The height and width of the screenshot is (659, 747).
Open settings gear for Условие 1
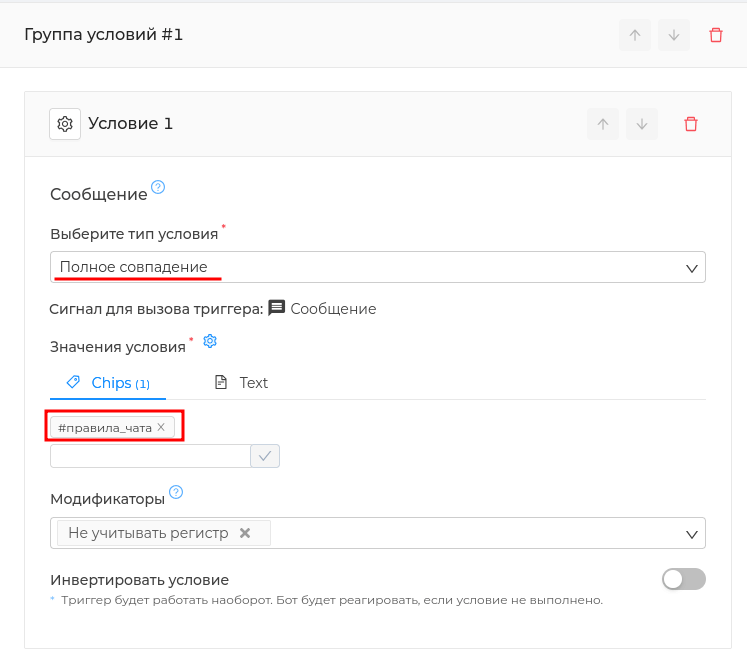click(65, 124)
